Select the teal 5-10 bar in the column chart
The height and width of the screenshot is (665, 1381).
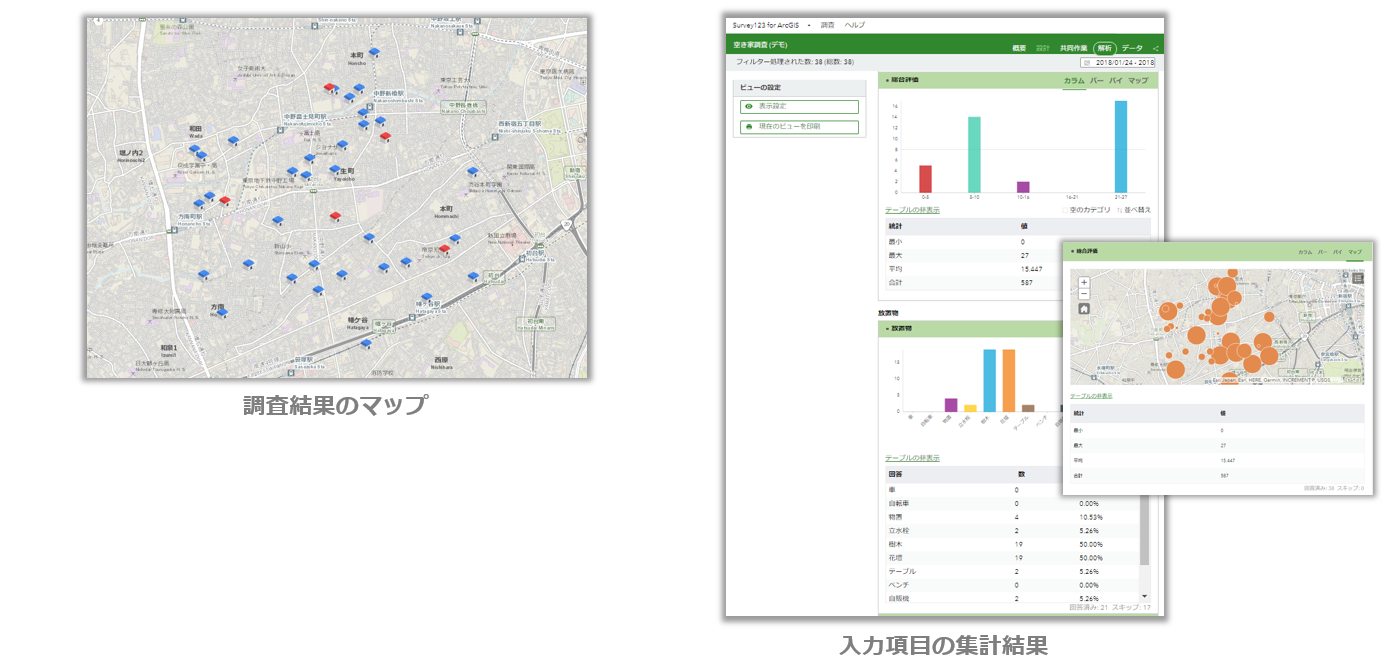pyautogui.click(x=974, y=153)
